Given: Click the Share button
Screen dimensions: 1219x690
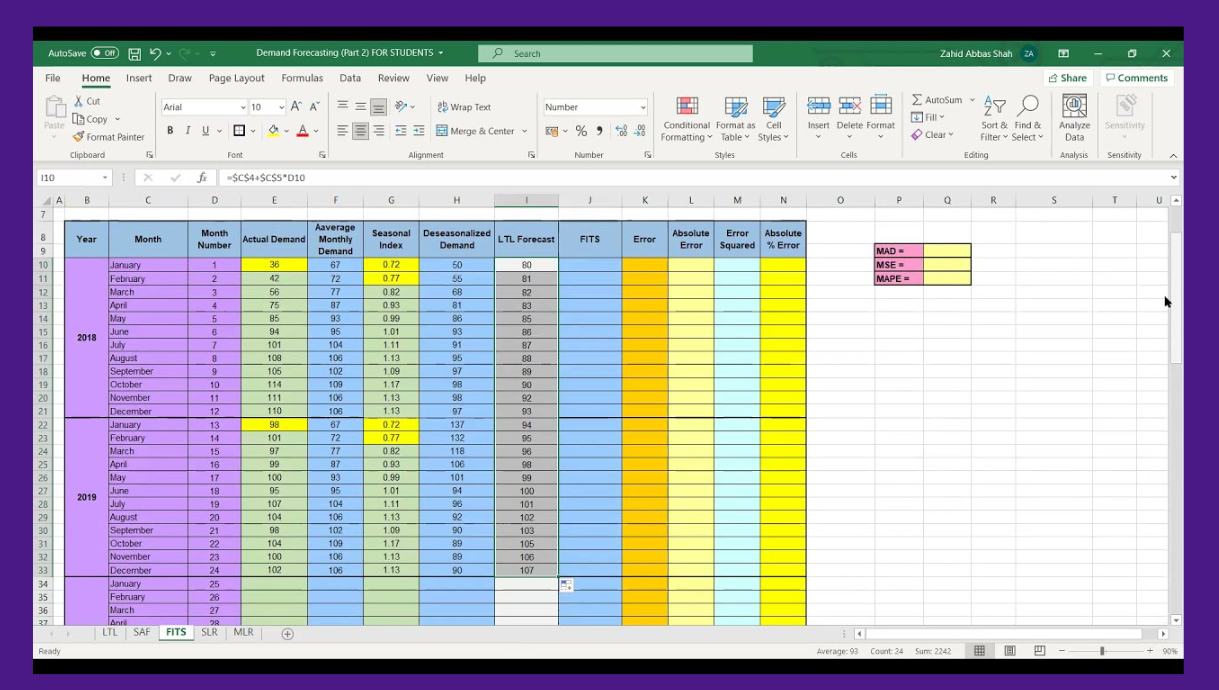Looking at the screenshot, I should tap(1066, 77).
